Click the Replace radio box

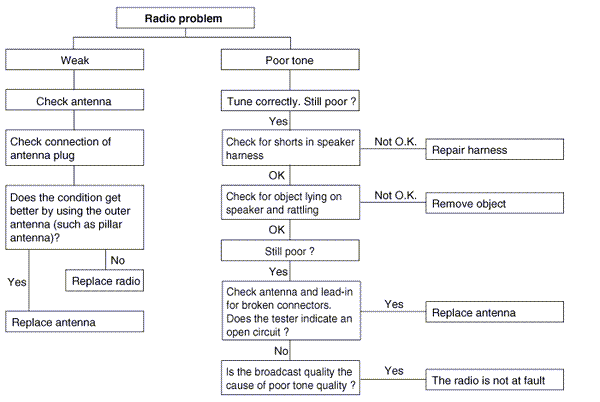tap(107, 281)
